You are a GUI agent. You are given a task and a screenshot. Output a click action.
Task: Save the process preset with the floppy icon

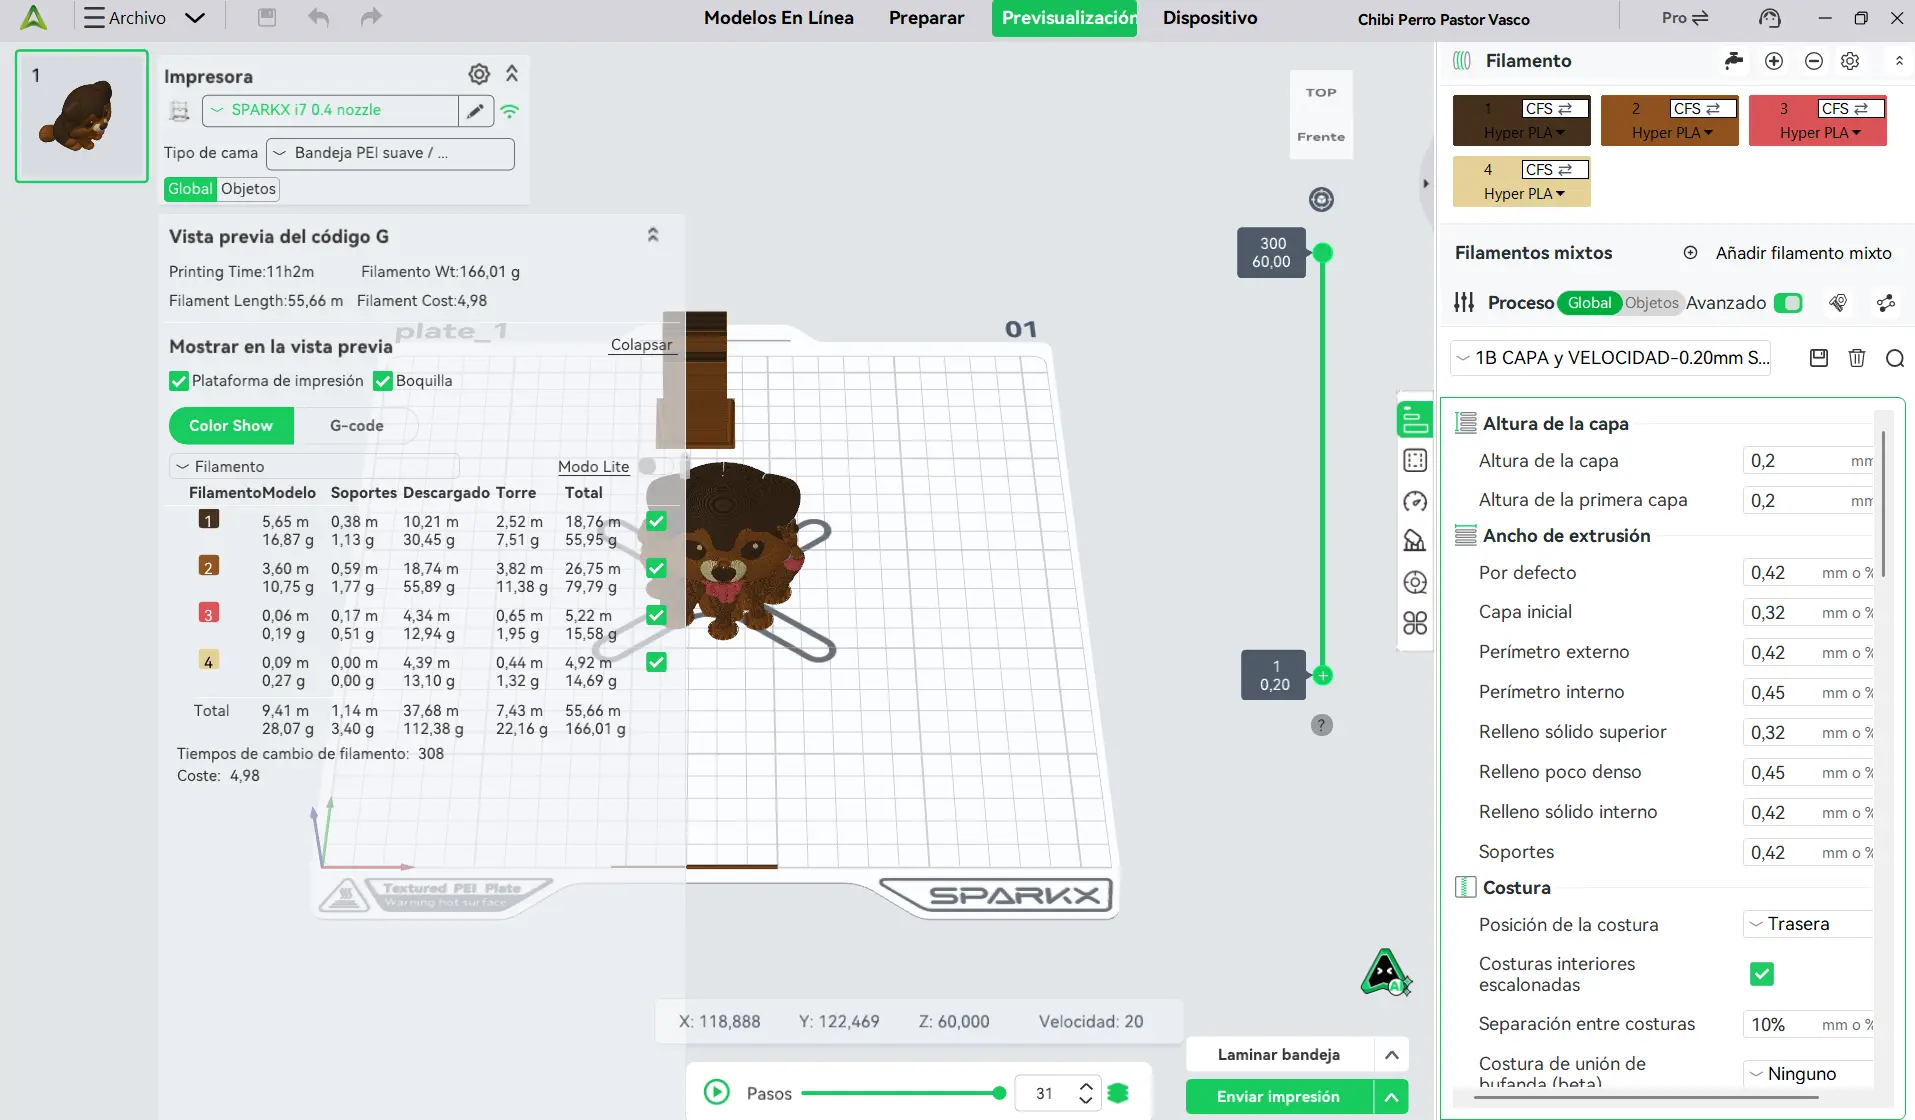(x=1819, y=357)
